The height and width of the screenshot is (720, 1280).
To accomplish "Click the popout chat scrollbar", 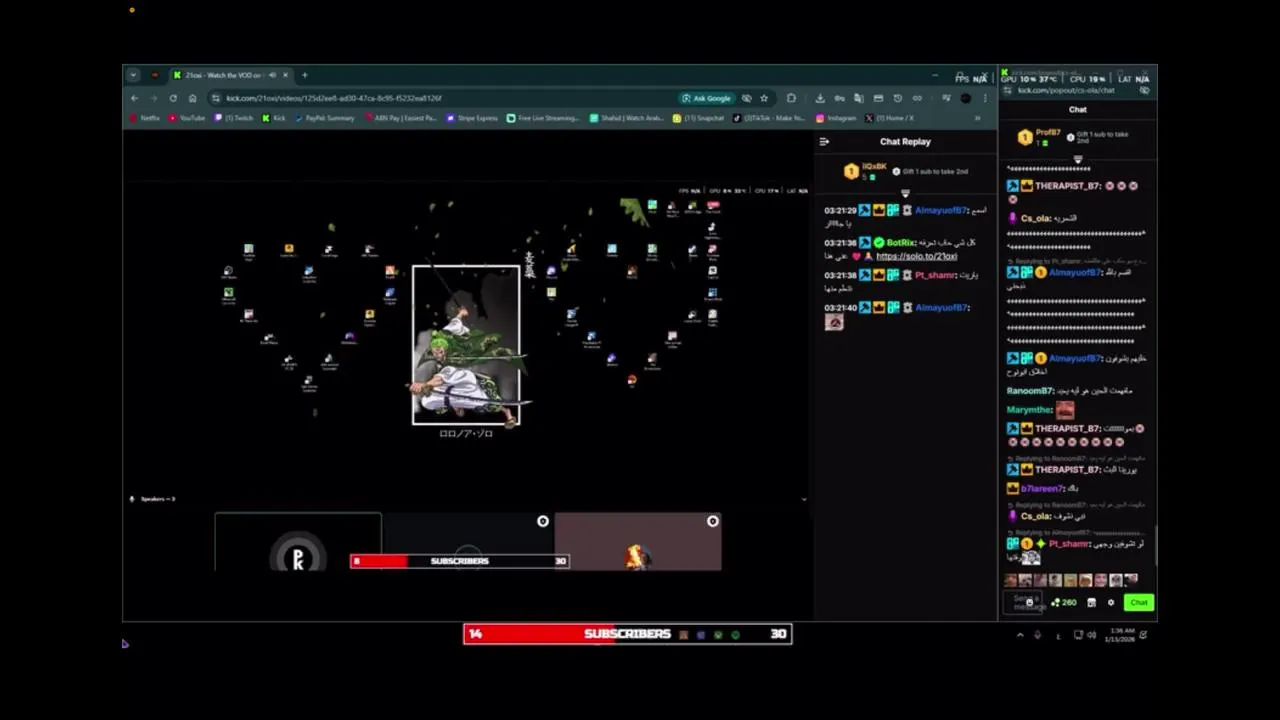I will (x=1154, y=545).
